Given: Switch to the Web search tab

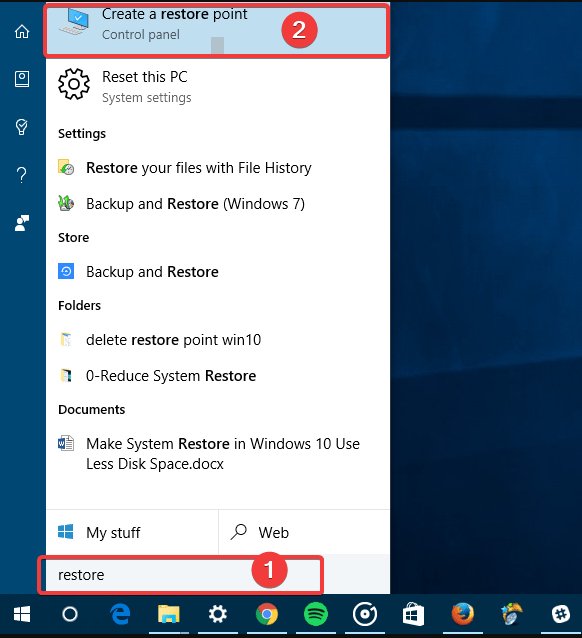Looking at the screenshot, I should point(304,532).
